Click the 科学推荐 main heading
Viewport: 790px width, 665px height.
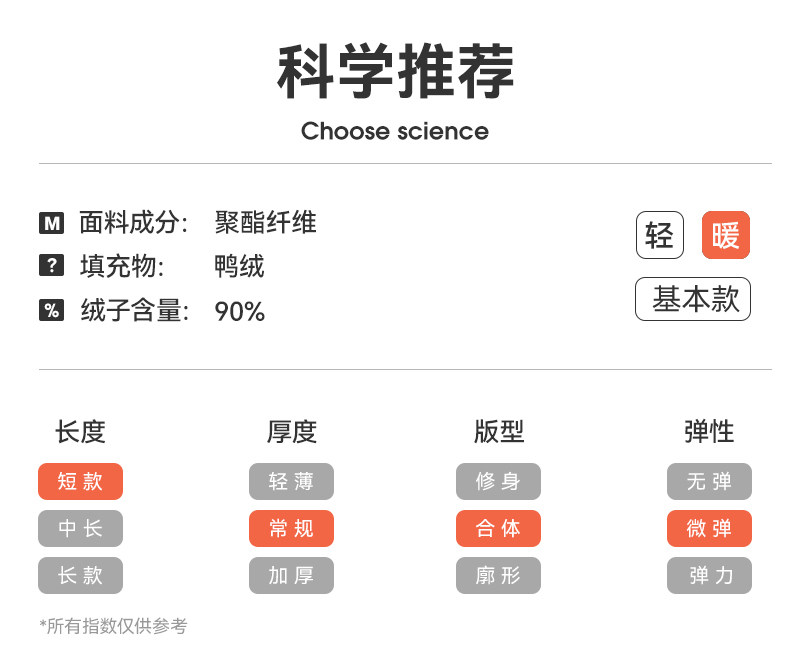click(395, 73)
